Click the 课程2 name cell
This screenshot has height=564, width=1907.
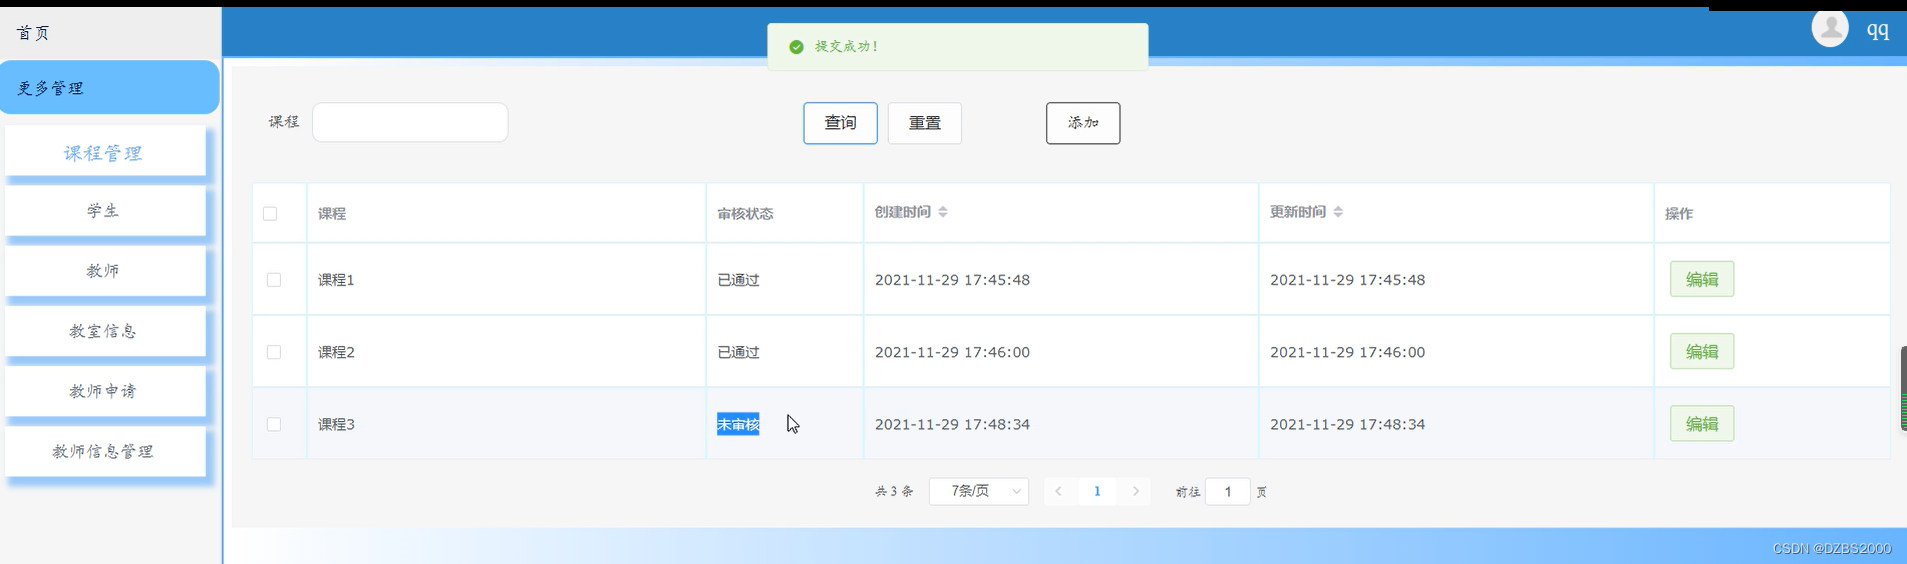tap(506, 352)
